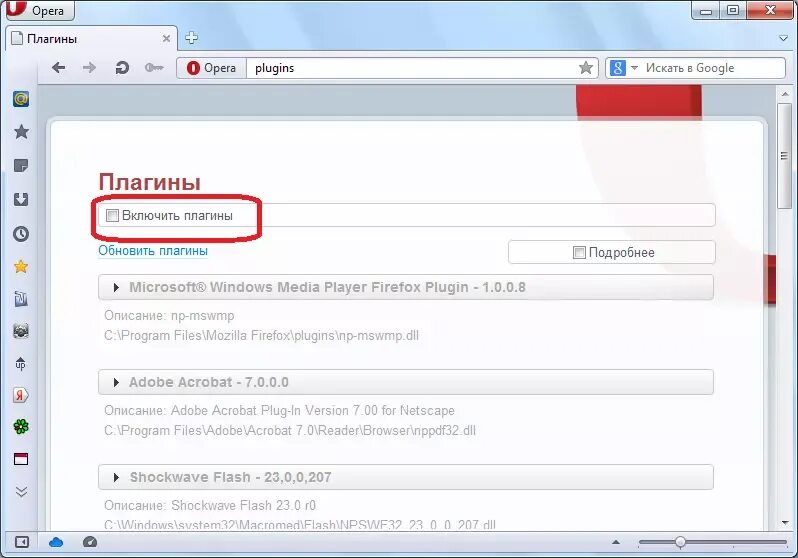798x558 pixels.
Task: Open the closed tabs dropdown arrow
Action: [783, 38]
